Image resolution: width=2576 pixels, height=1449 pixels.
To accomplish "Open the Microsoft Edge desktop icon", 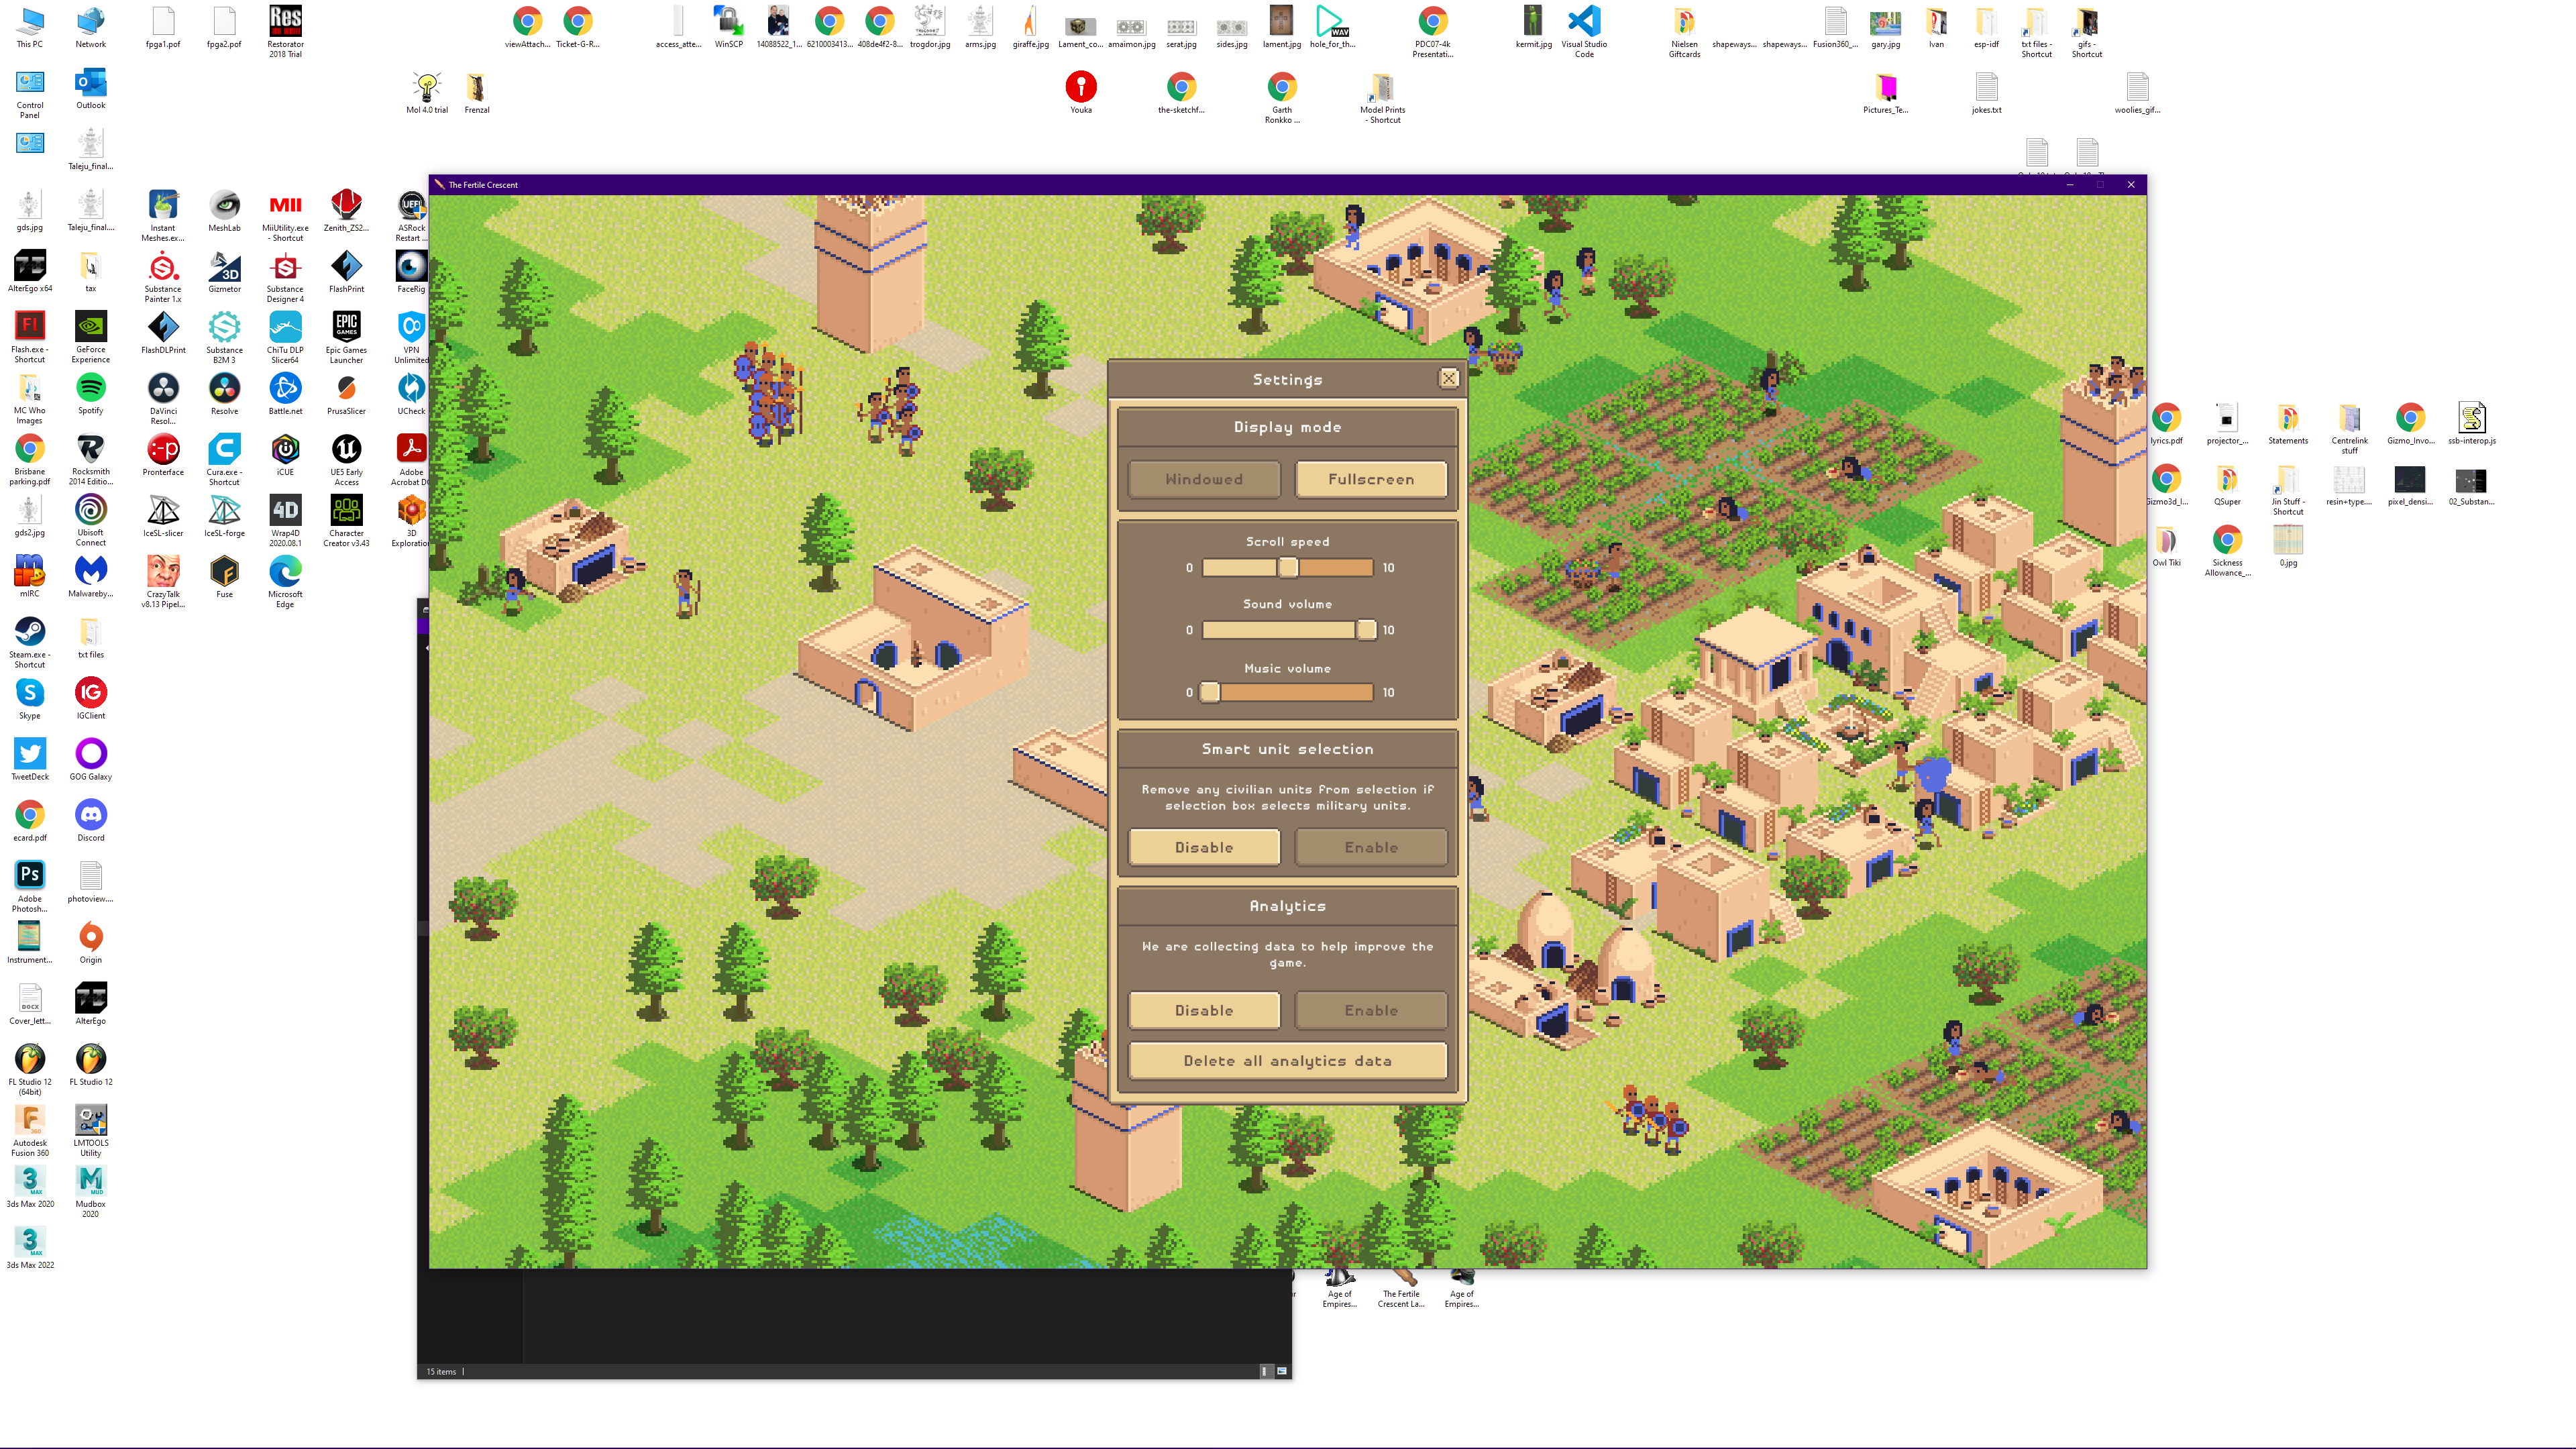I will 285,581.
